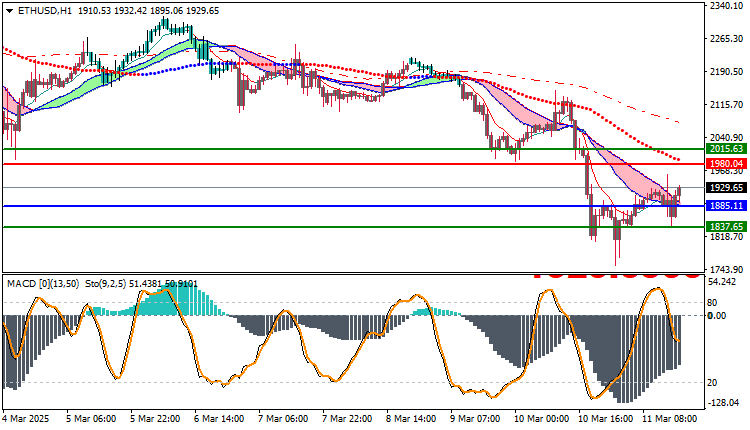Click the 7 Mar 06:00 time label
Screen dimensions: 750x430
click(283, 419)
